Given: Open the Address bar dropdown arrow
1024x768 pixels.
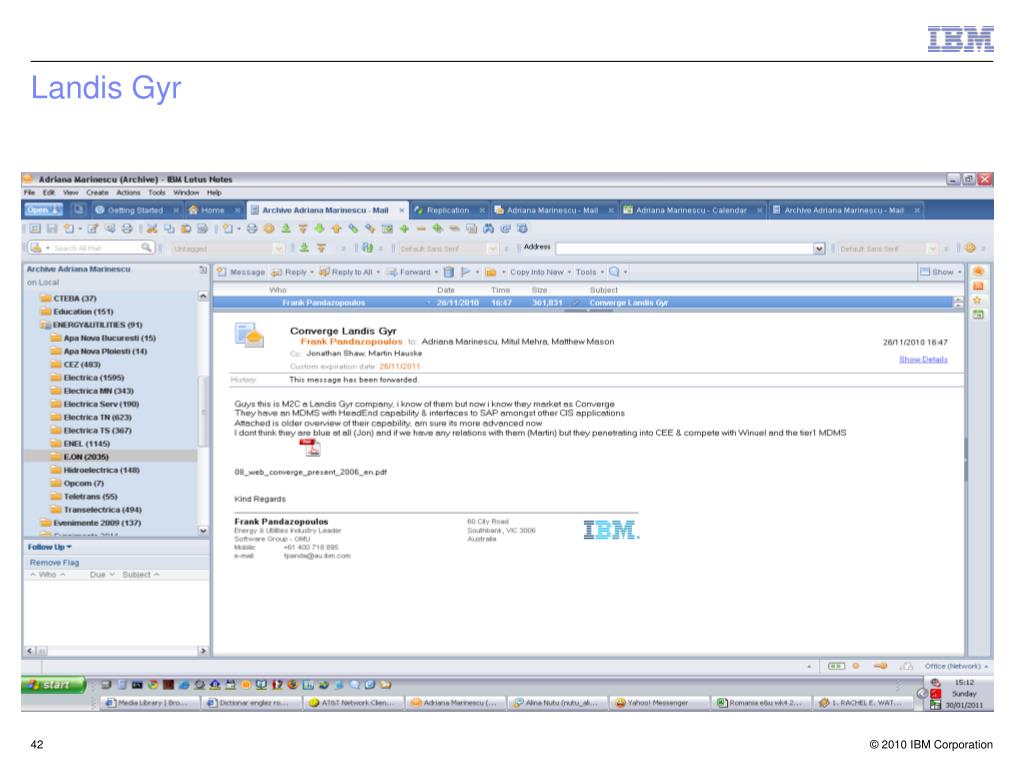Looking at the screenshot, I should [819, 248].
